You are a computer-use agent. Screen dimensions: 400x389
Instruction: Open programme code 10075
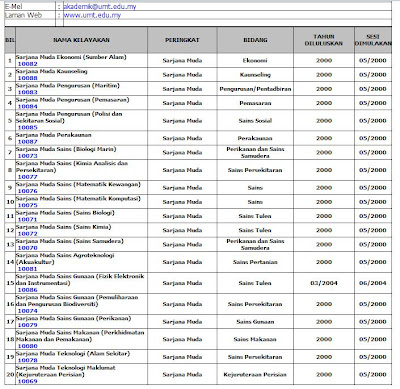pyautogui.click(x=28, y=205)
